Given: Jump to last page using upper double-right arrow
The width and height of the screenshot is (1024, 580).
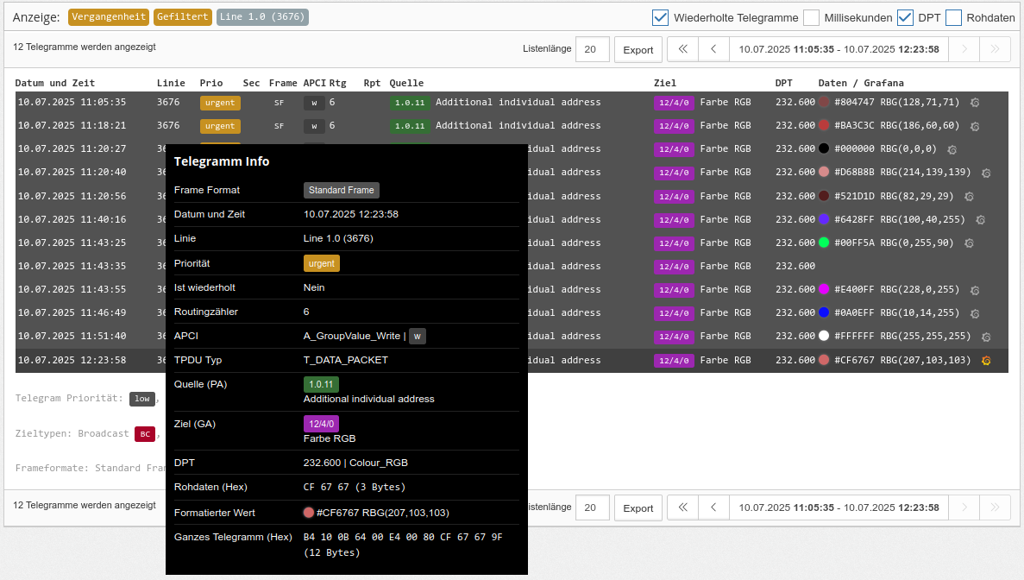Looking at the screenshot, I should pos(995,49).
